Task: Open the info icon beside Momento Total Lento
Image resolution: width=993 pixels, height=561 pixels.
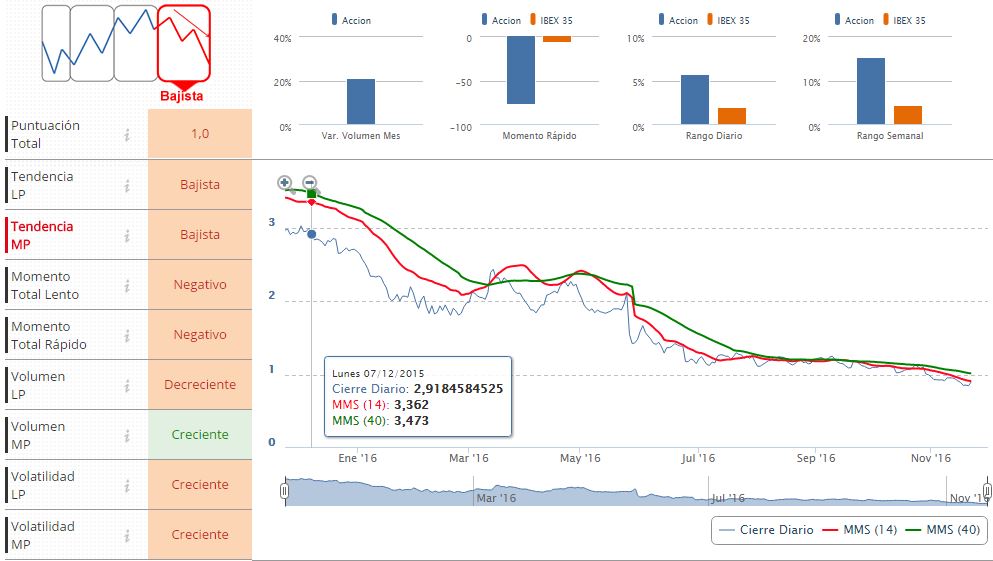Action: [x=127, y=285]
